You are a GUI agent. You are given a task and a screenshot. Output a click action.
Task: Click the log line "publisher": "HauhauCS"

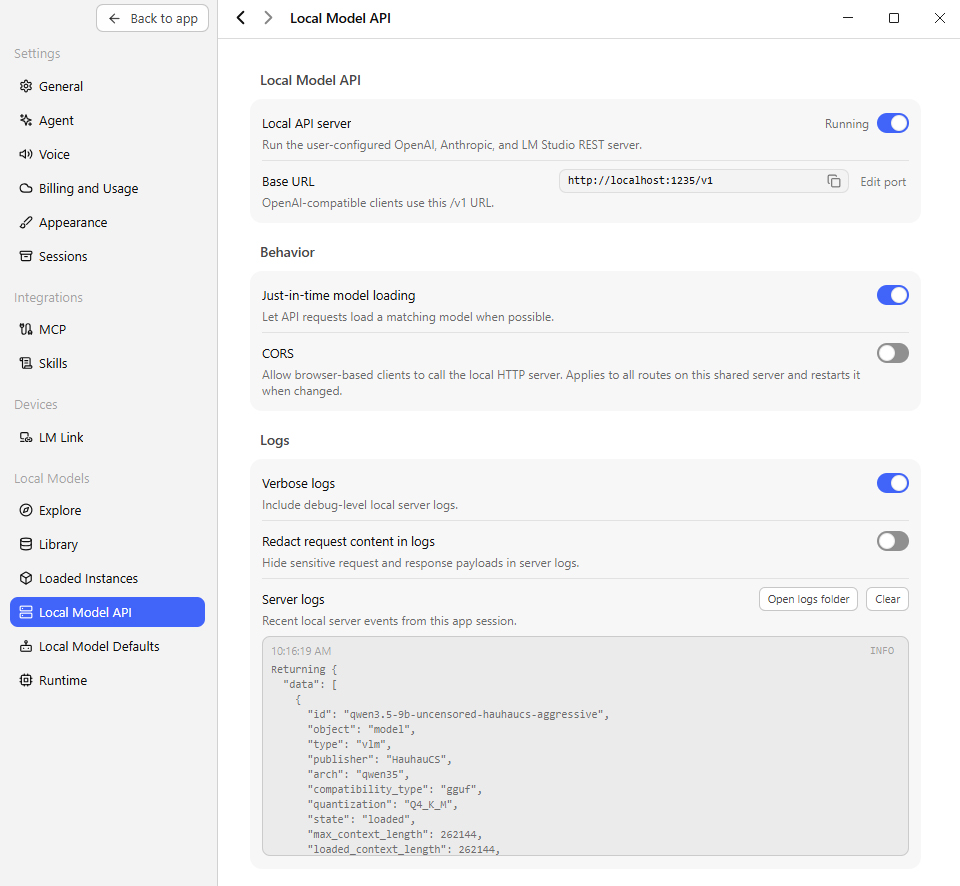point(380,759)
